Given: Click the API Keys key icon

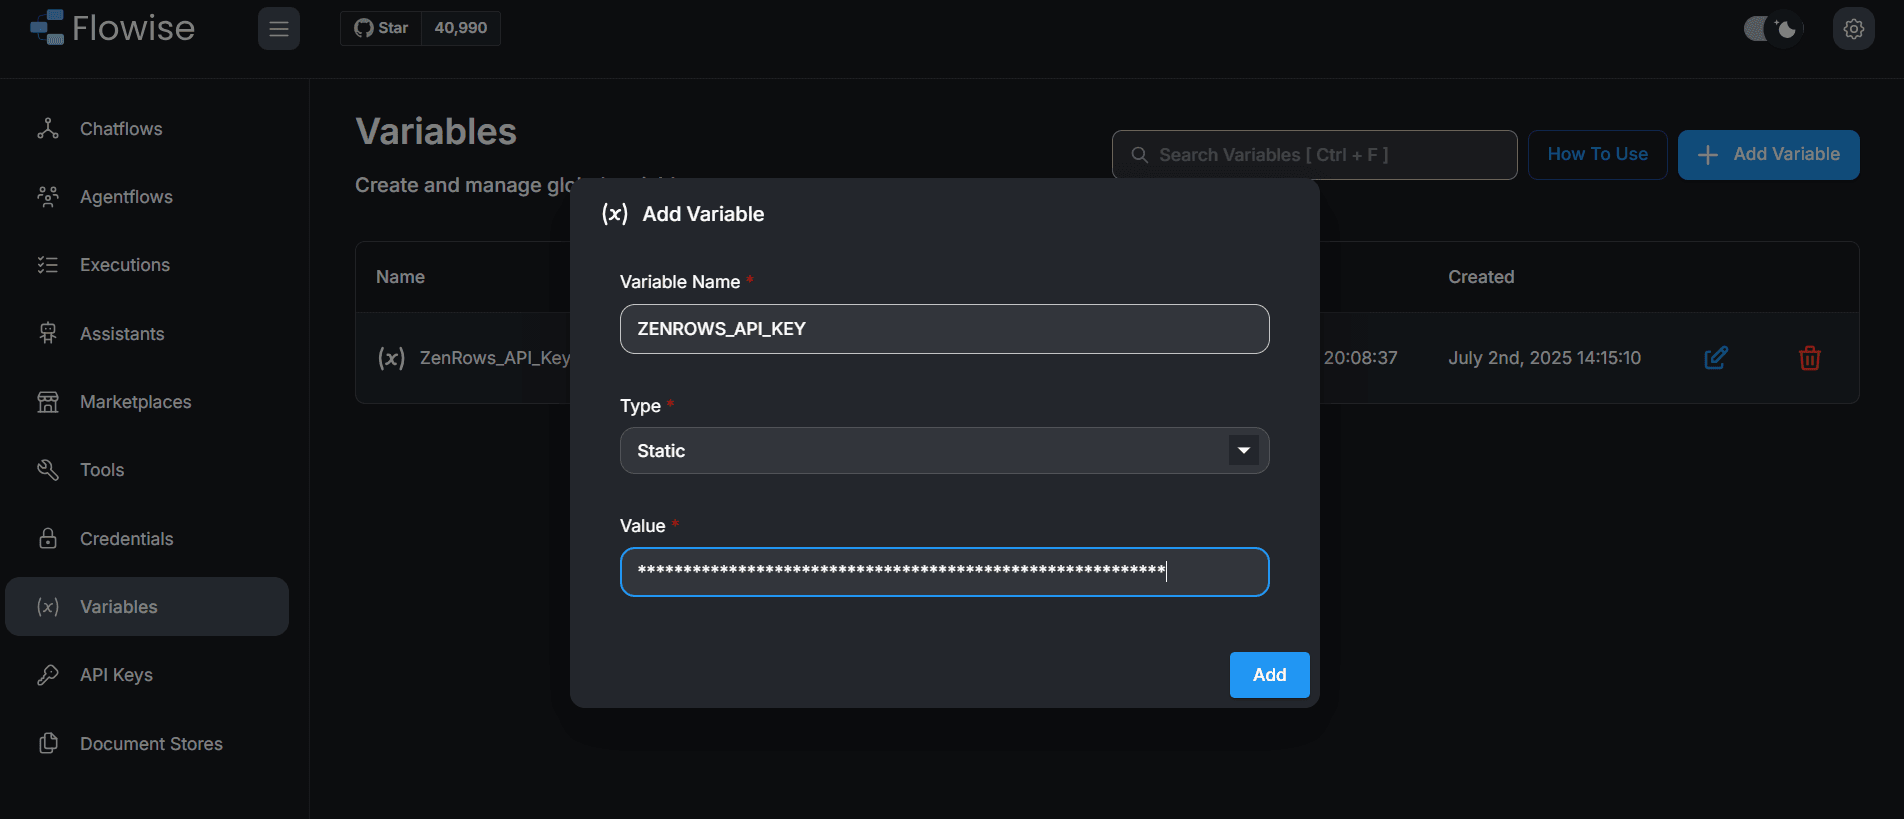Looking at the screenshot, I should pyautogui.click(x=48, y=675).
